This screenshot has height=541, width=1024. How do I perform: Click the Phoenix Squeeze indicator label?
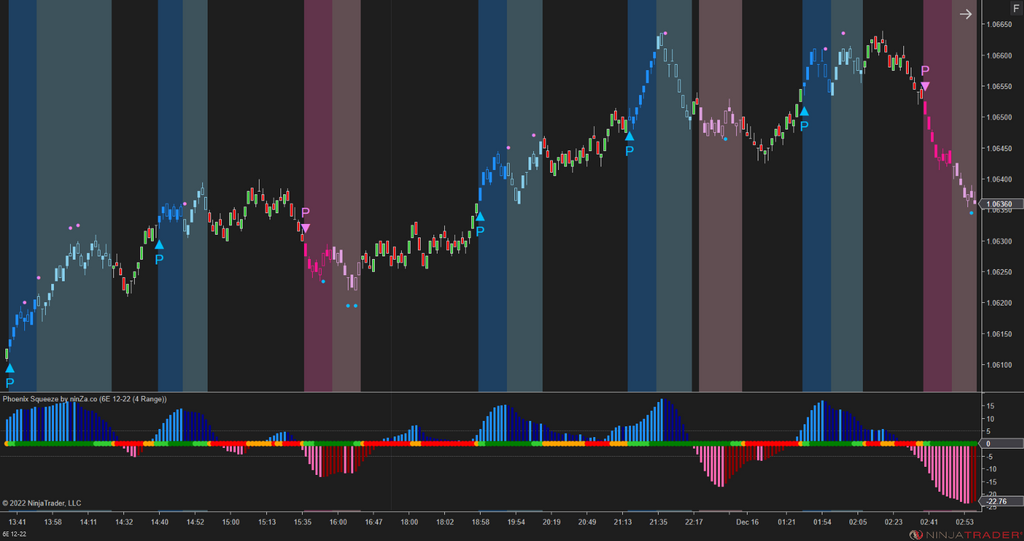[84, 399]
